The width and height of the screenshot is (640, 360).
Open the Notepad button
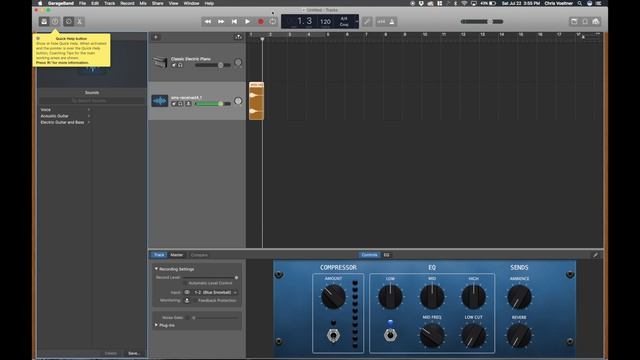click(x=574, y=21)
